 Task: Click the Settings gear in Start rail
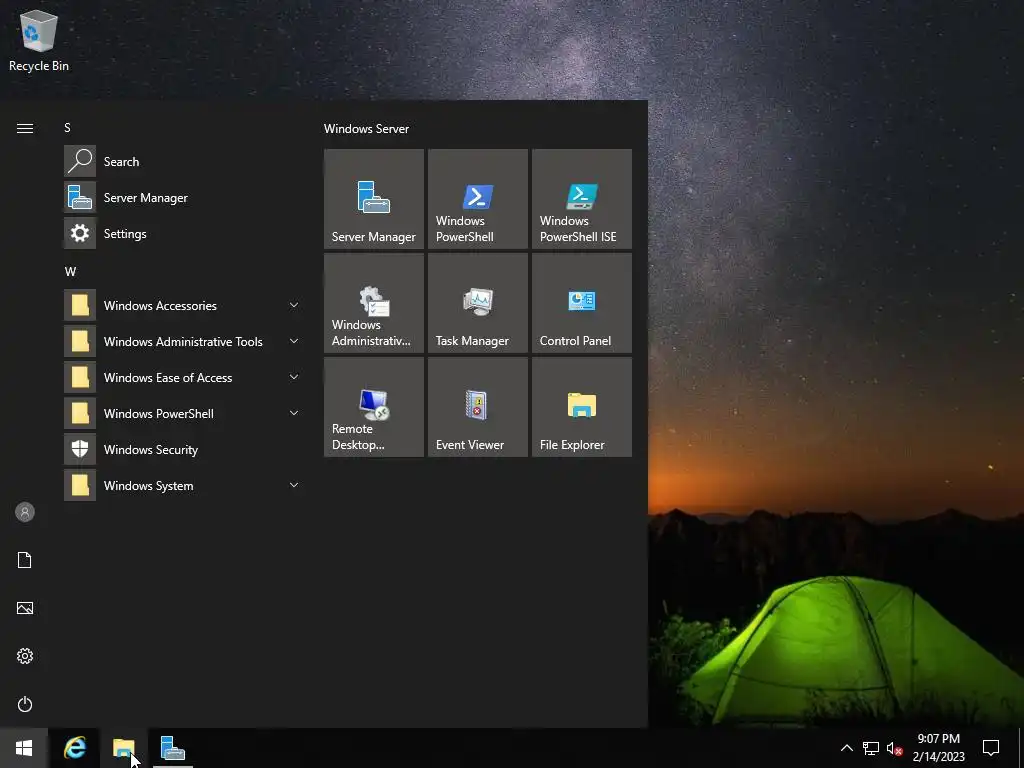[25, 656]
